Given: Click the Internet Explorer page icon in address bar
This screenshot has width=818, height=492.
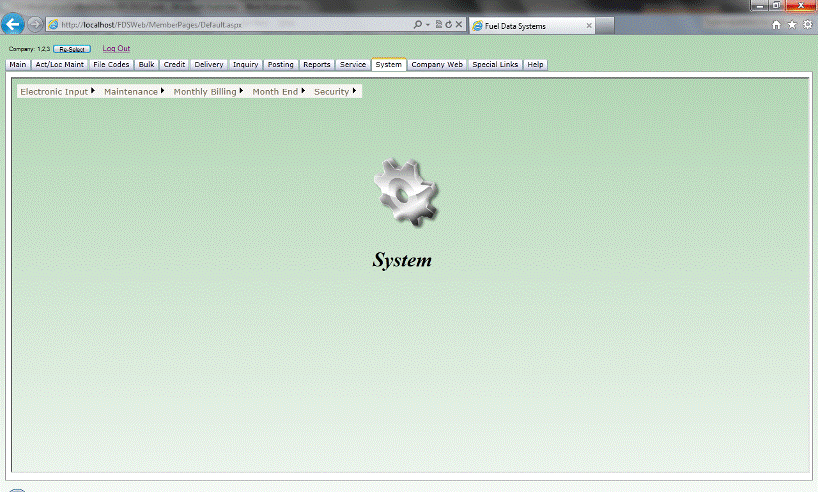Looking at the screenshot, I should coord(53,25).
